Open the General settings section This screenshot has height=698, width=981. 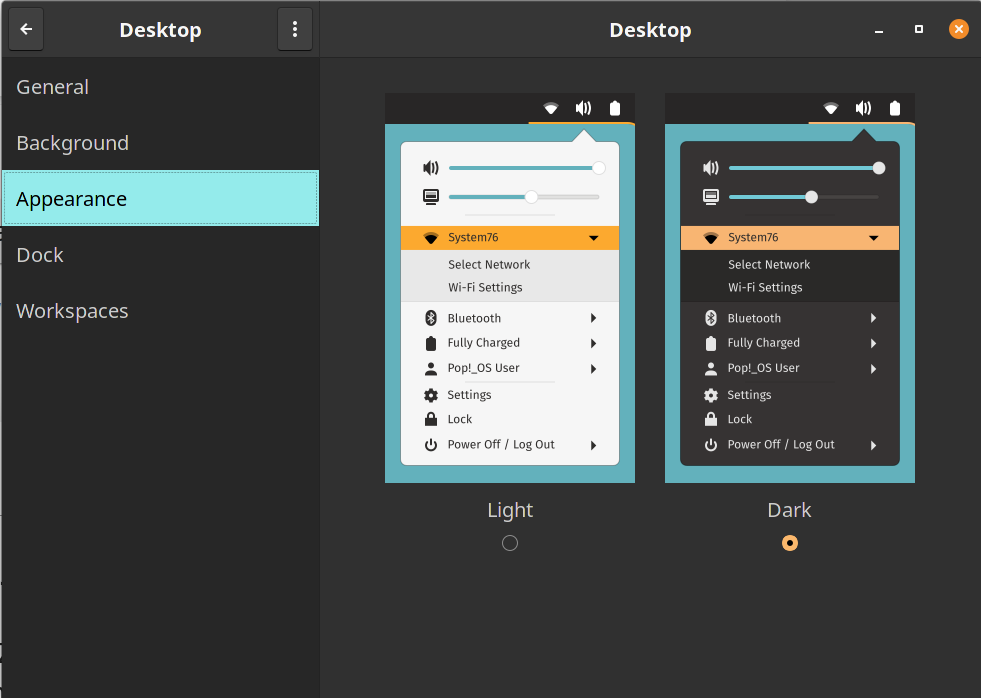click(x=53, y=87)
